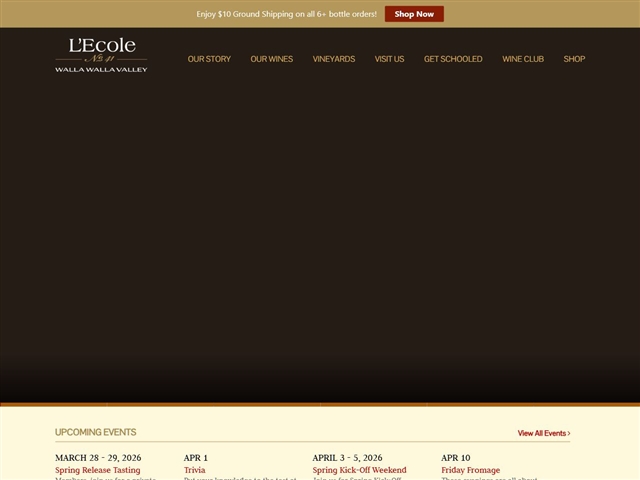The width and height of the screenshot is (640, 480).
Task: Open the Our Story menu
Action: [x=209, y=59]
